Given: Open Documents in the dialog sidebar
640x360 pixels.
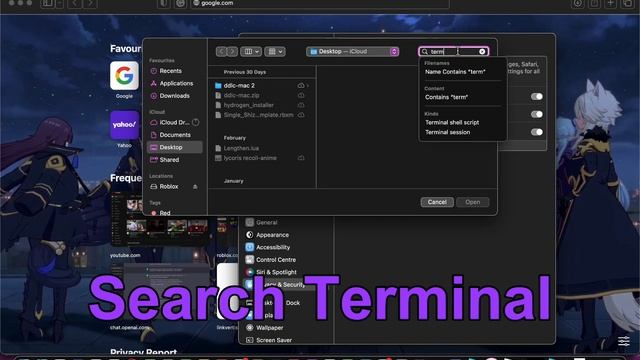Looking at the screenshot, I should 174,135.
